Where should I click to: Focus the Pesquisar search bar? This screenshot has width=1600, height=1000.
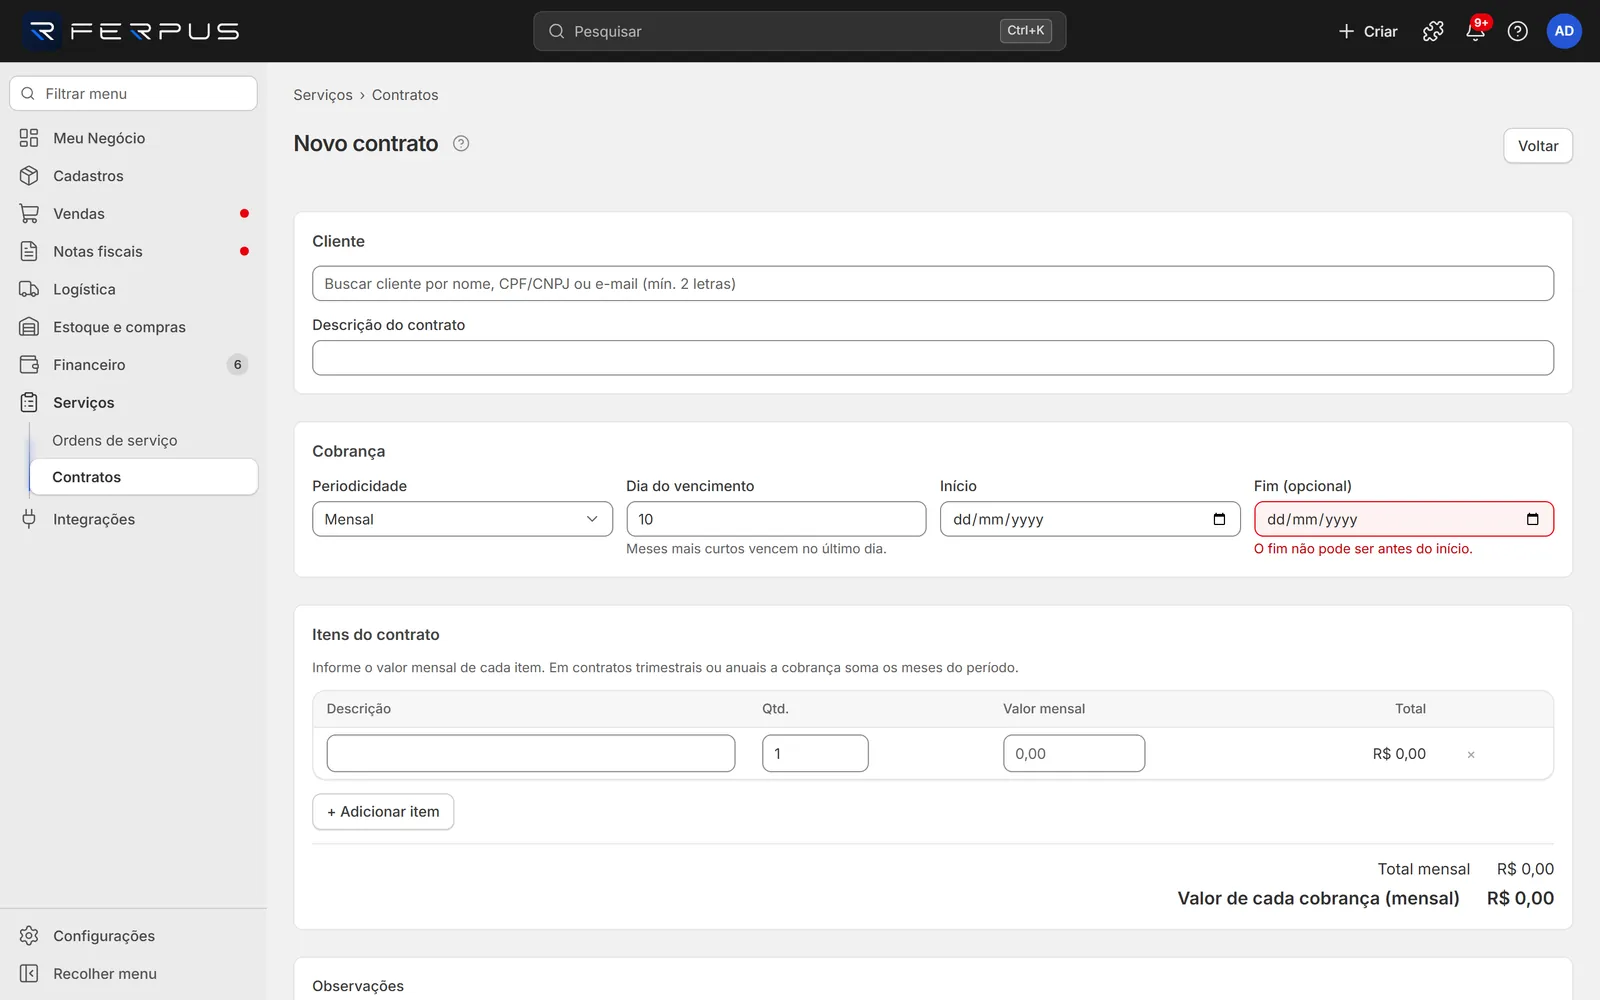[800, 31]
